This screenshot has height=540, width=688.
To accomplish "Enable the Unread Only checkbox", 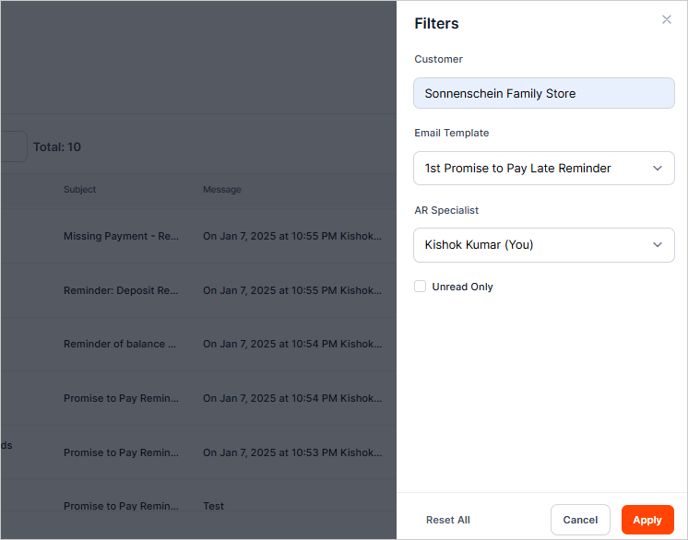I will (x=421, y=287).
